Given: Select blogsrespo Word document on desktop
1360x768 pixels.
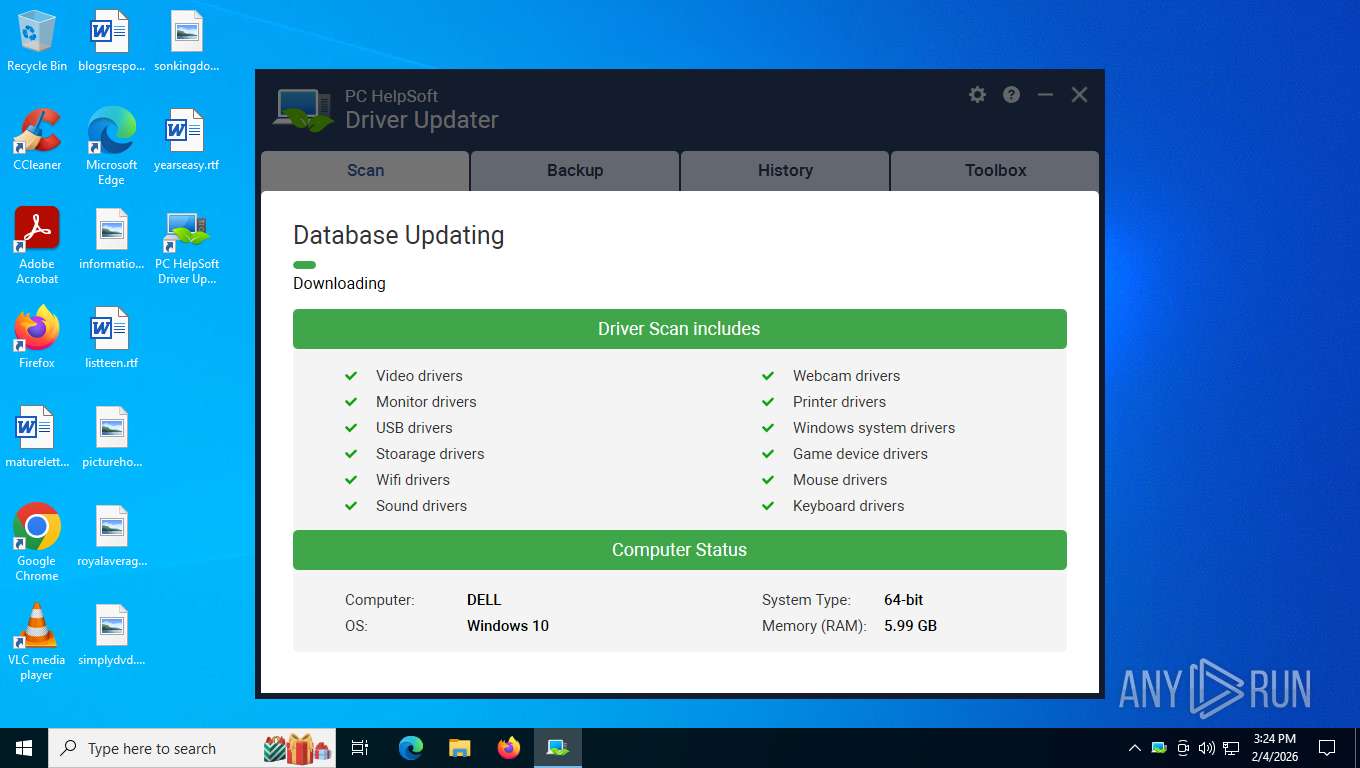Looking at the screenshot, I should [x=111, y=41].
